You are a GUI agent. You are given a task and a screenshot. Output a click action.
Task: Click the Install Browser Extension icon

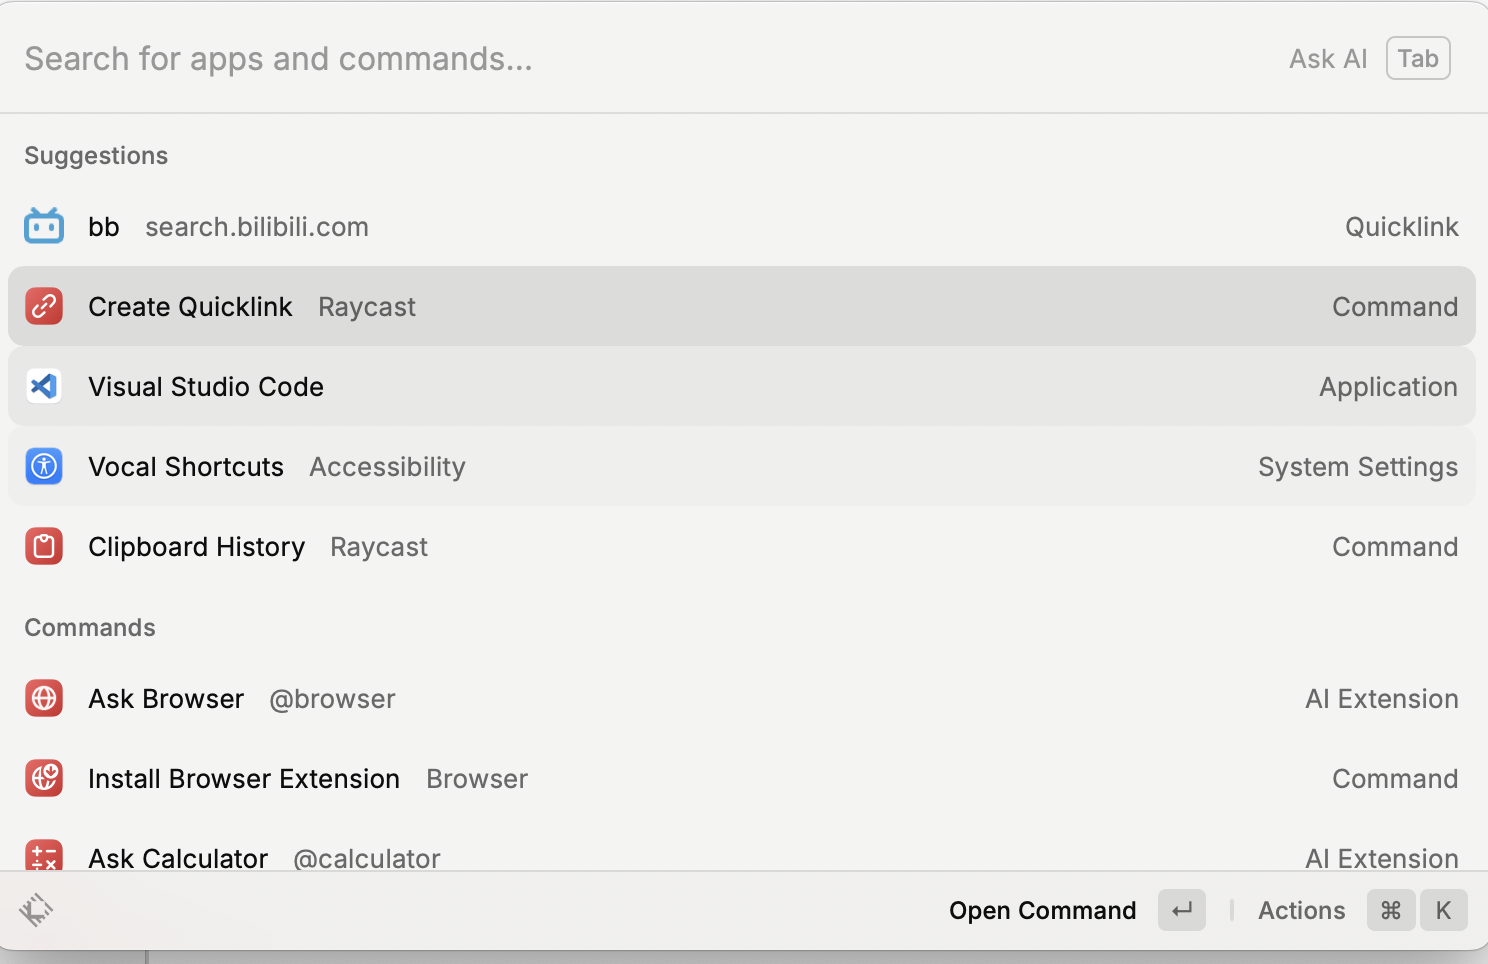click(x=44, y=779)
